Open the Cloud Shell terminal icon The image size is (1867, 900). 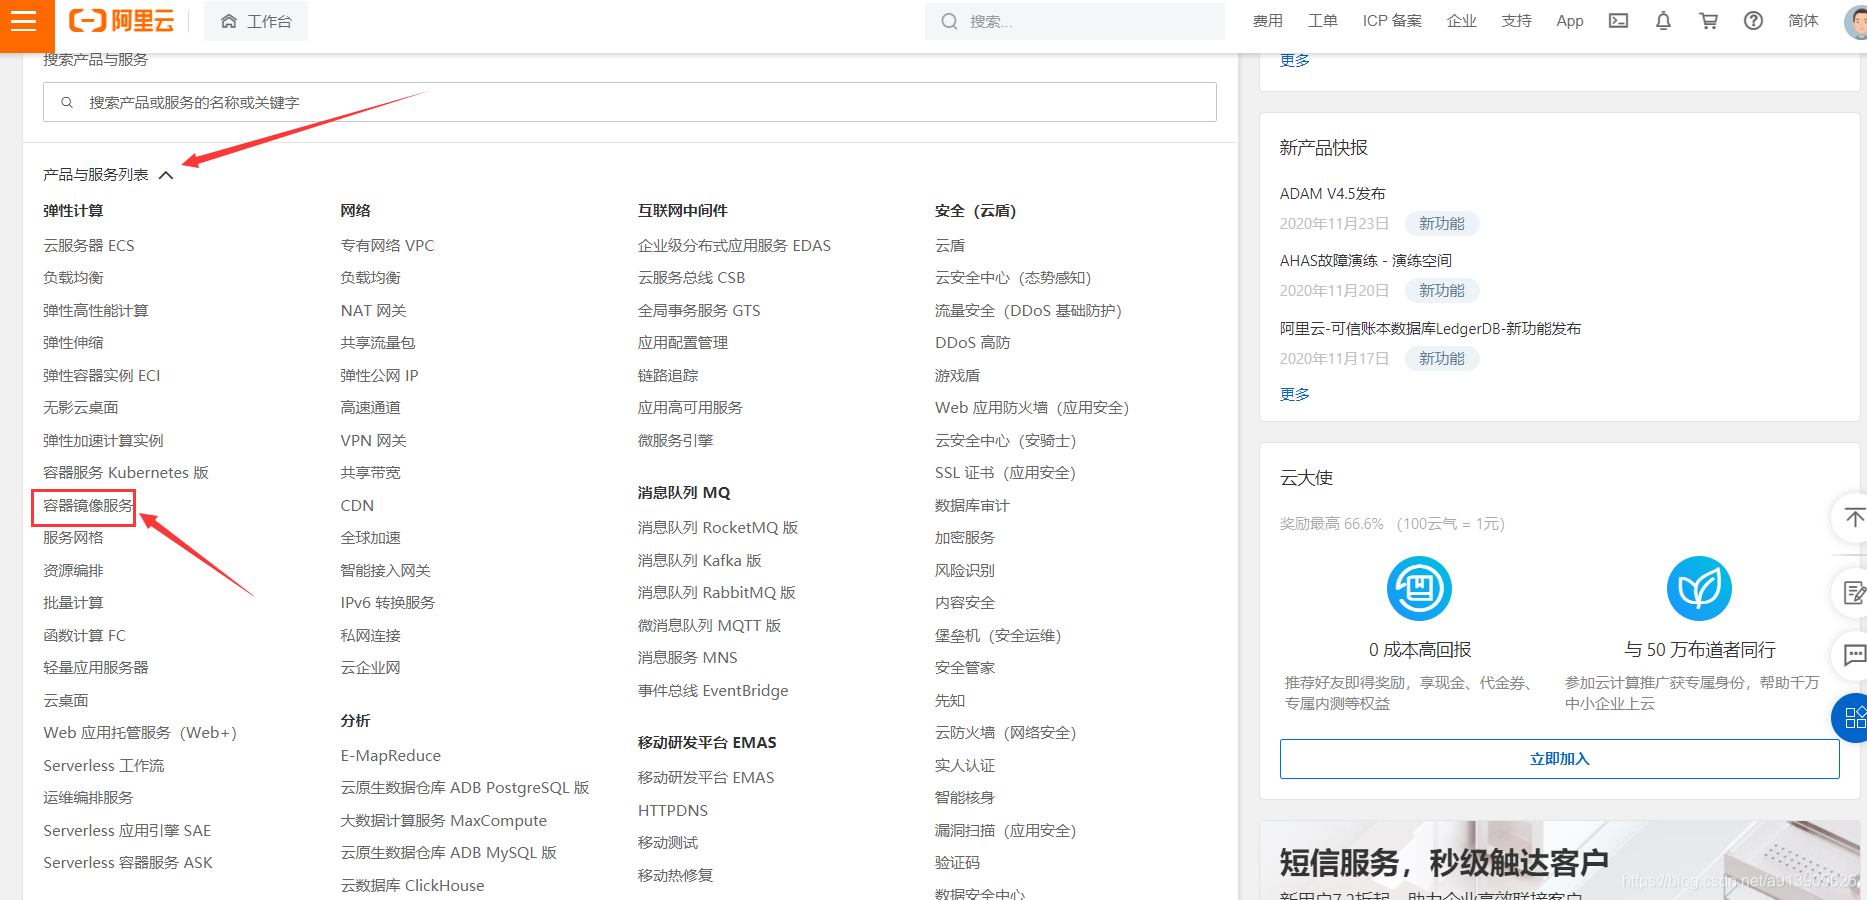1618,21
